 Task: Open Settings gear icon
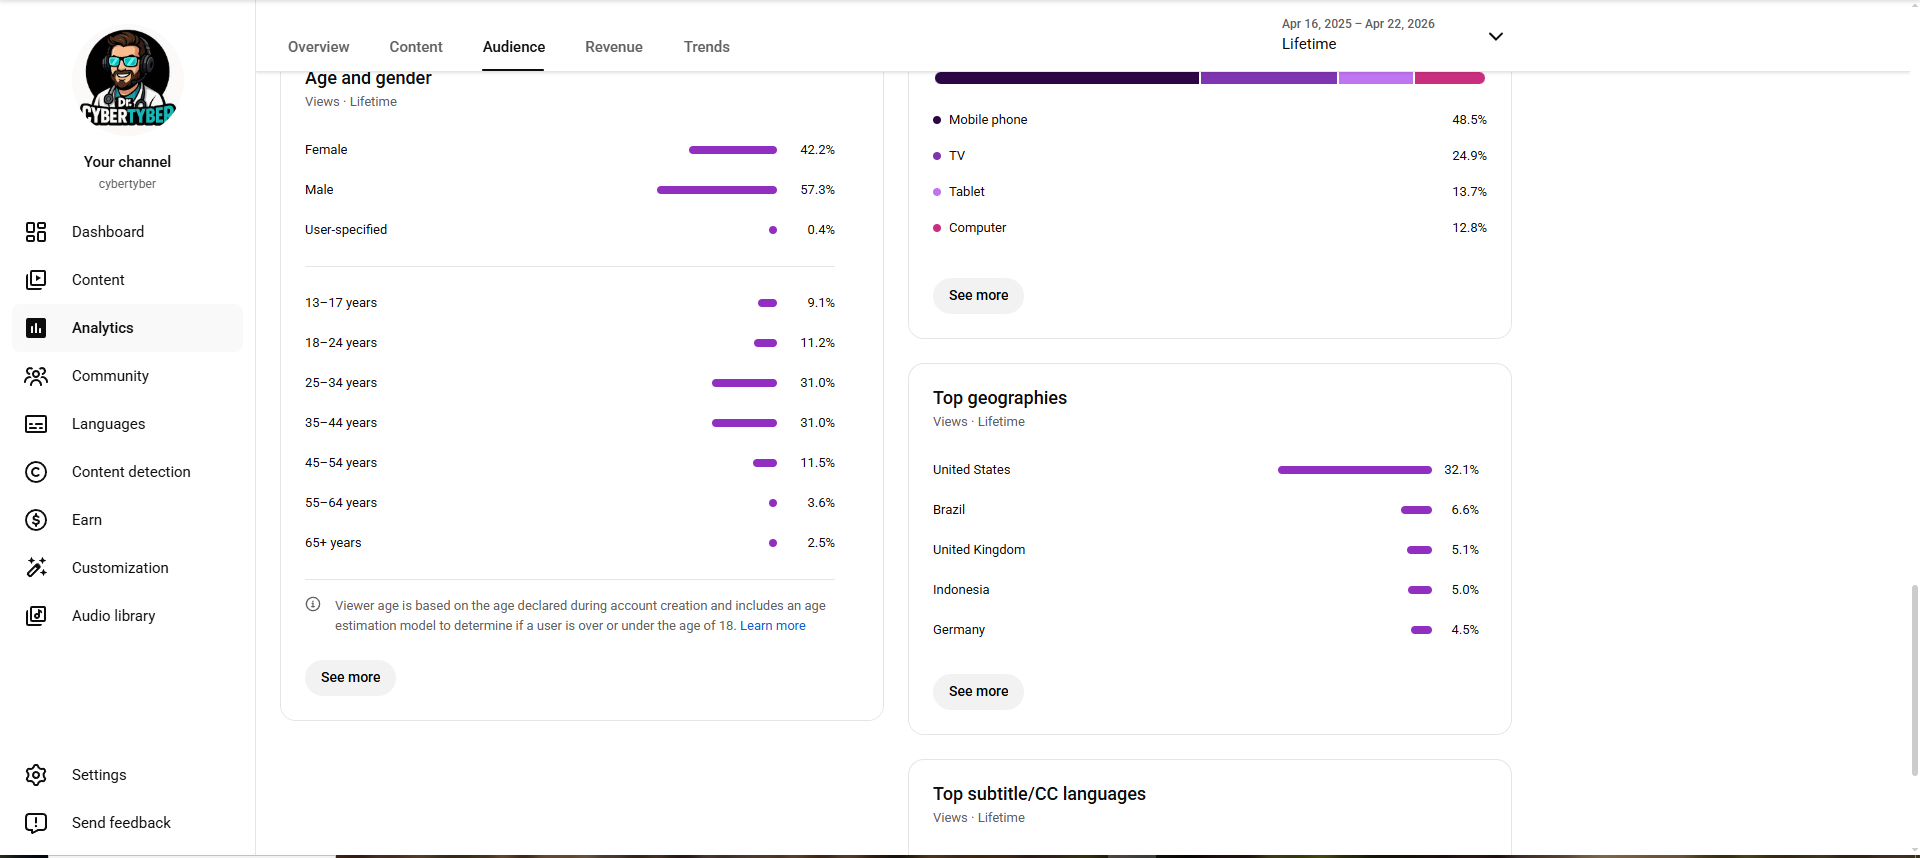[36, 775]
